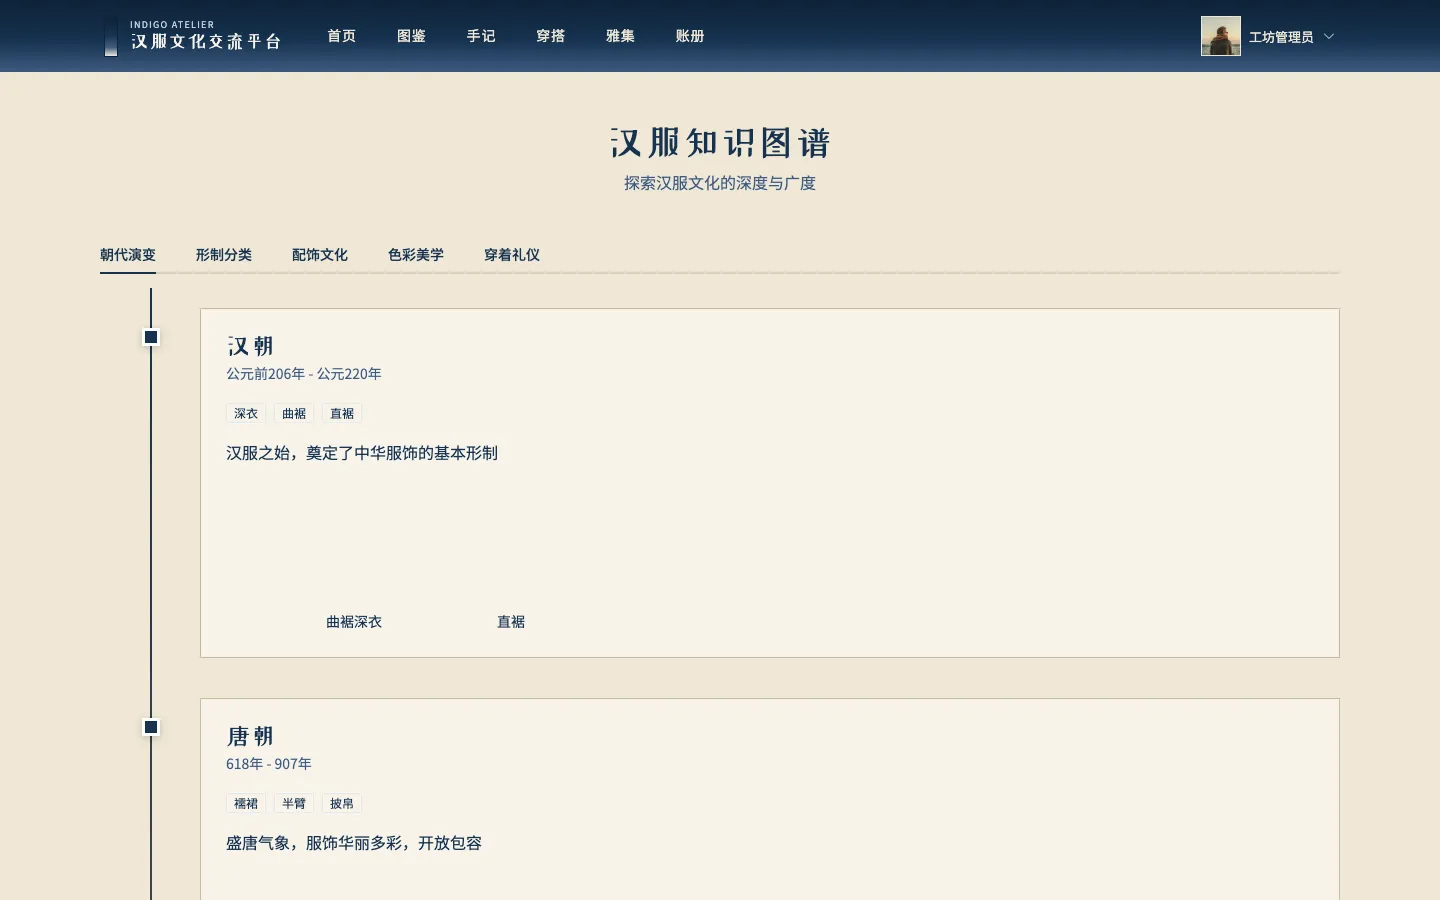Open the 曲裾深衣 image caption
This screenshot has height=900, width=1440.
click(x=354, y=622)
